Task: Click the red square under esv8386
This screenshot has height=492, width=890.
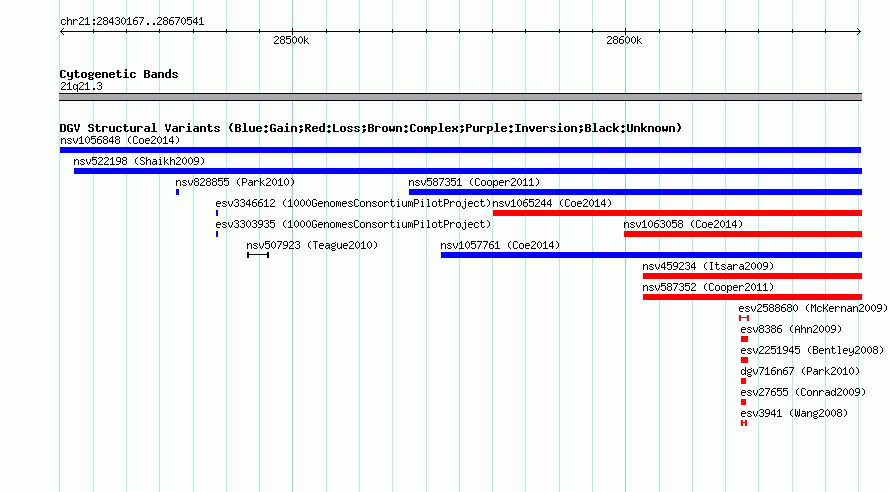Action: 744,339
